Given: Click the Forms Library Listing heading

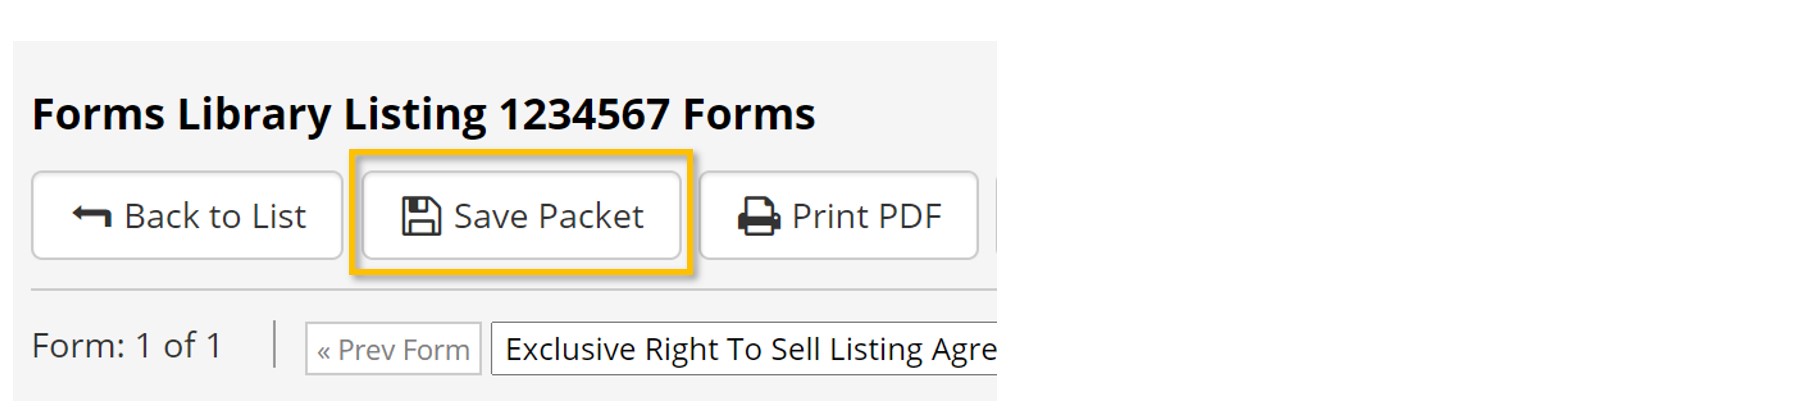Looking at the screenshot, I should click(x=423, y=114).
